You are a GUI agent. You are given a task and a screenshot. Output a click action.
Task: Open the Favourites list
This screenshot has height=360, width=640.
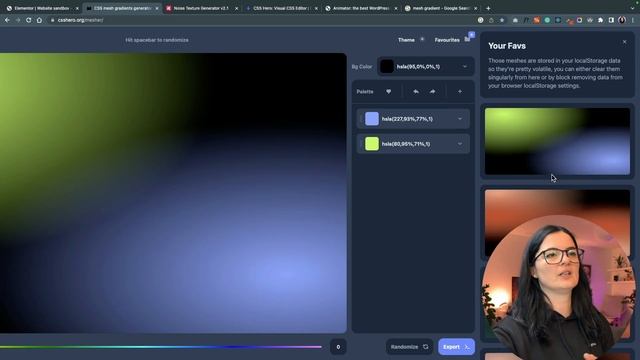(452, 40)
